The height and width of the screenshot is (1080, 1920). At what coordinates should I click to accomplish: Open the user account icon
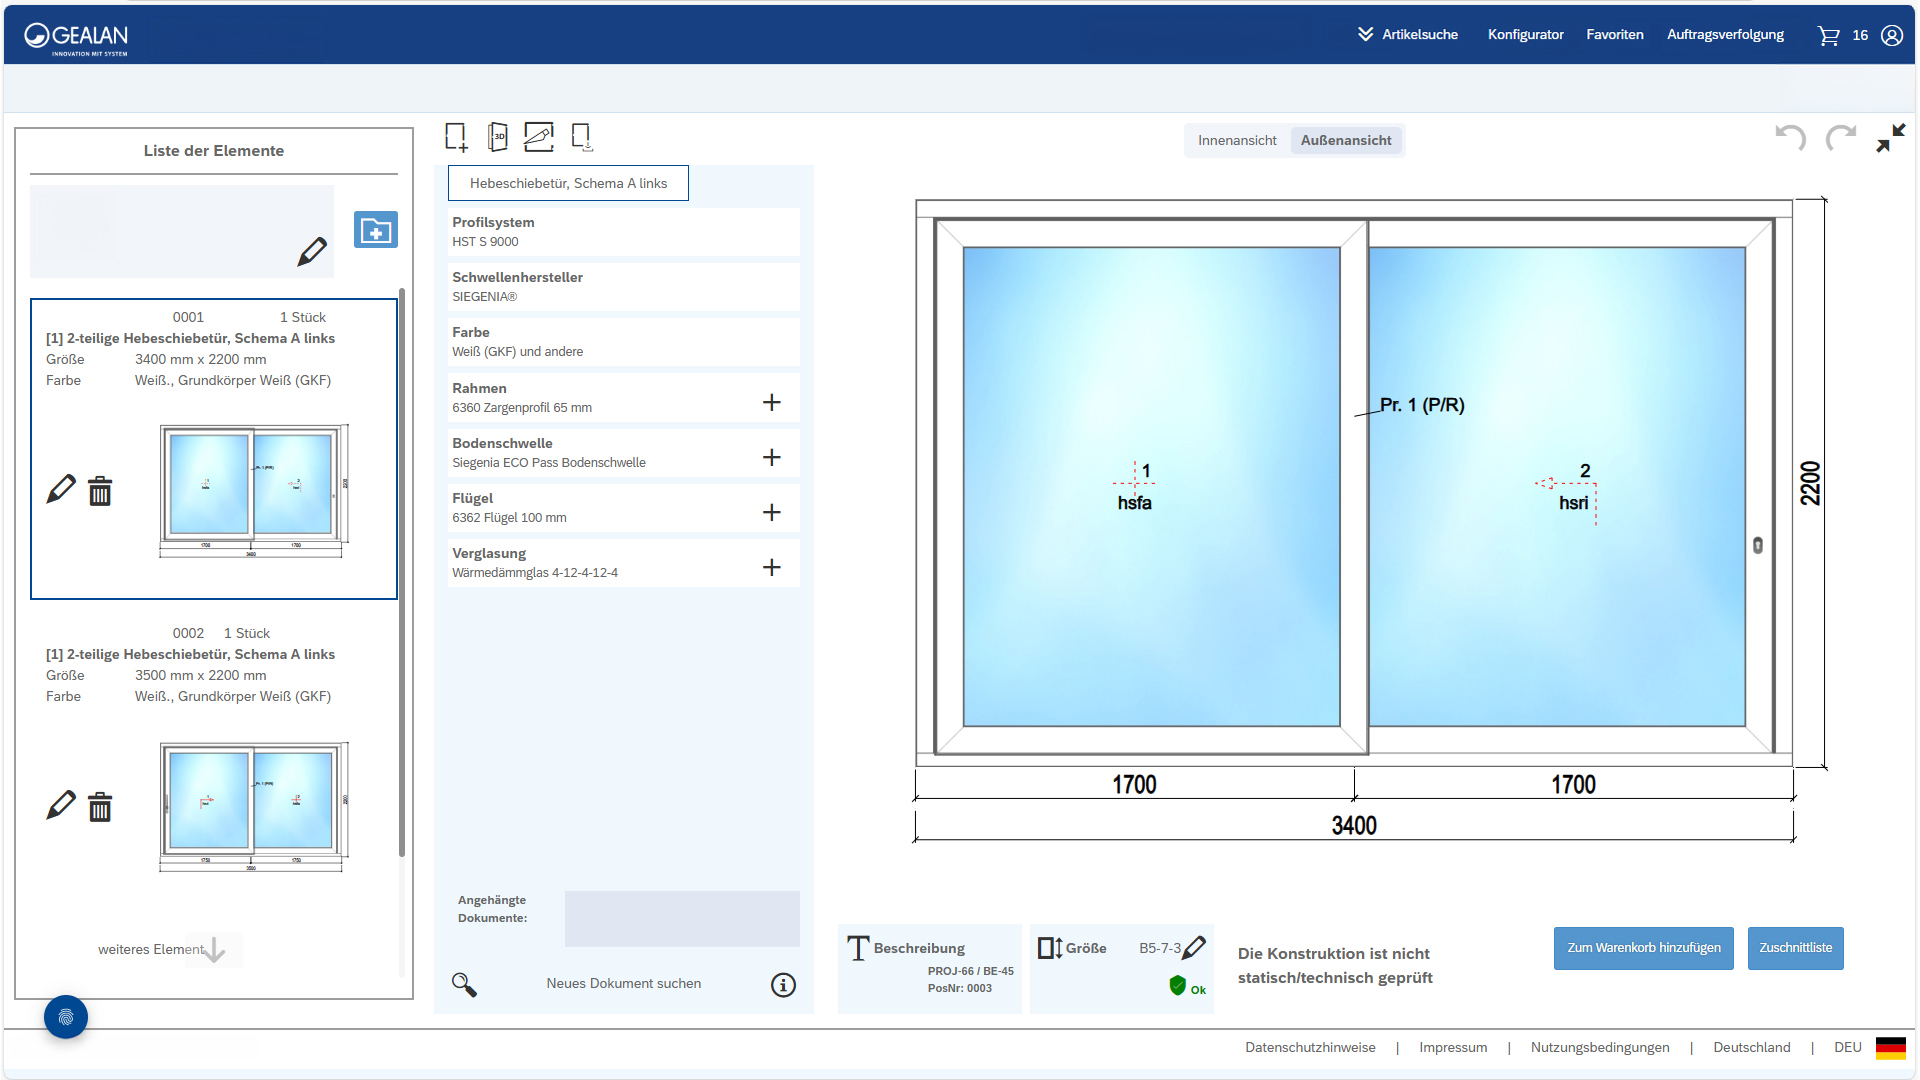1892,36
